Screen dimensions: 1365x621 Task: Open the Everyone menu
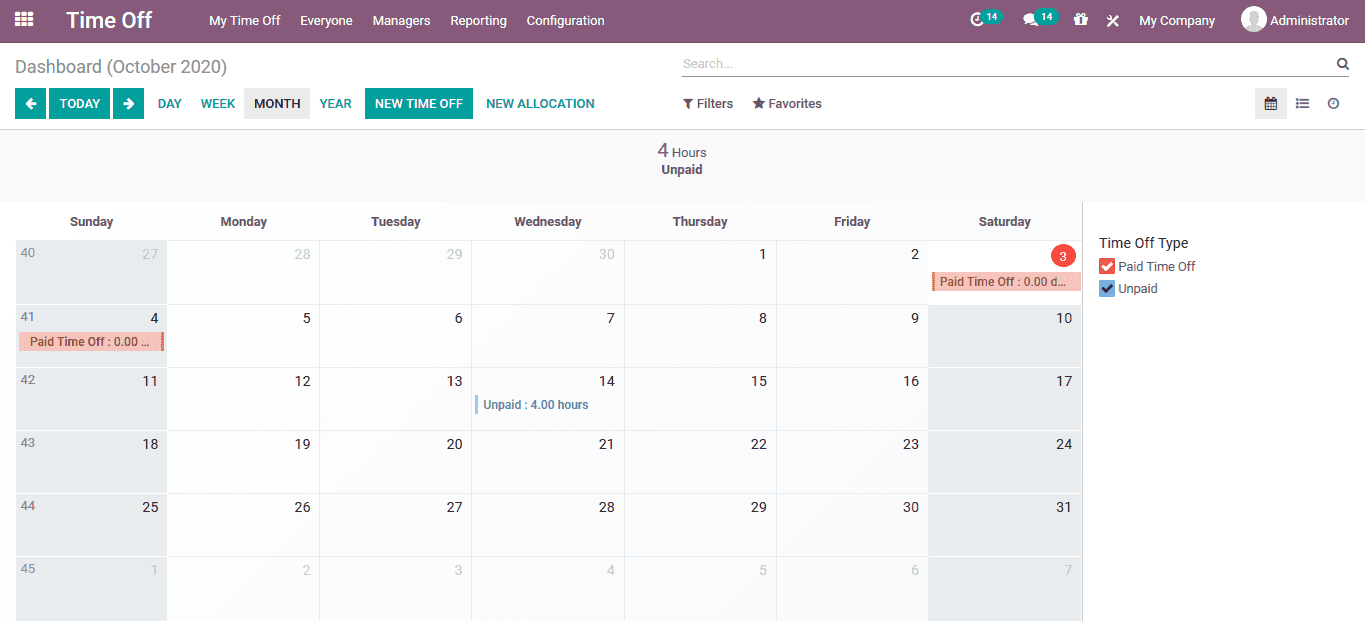pyautogui.click(x=326, y=20)
